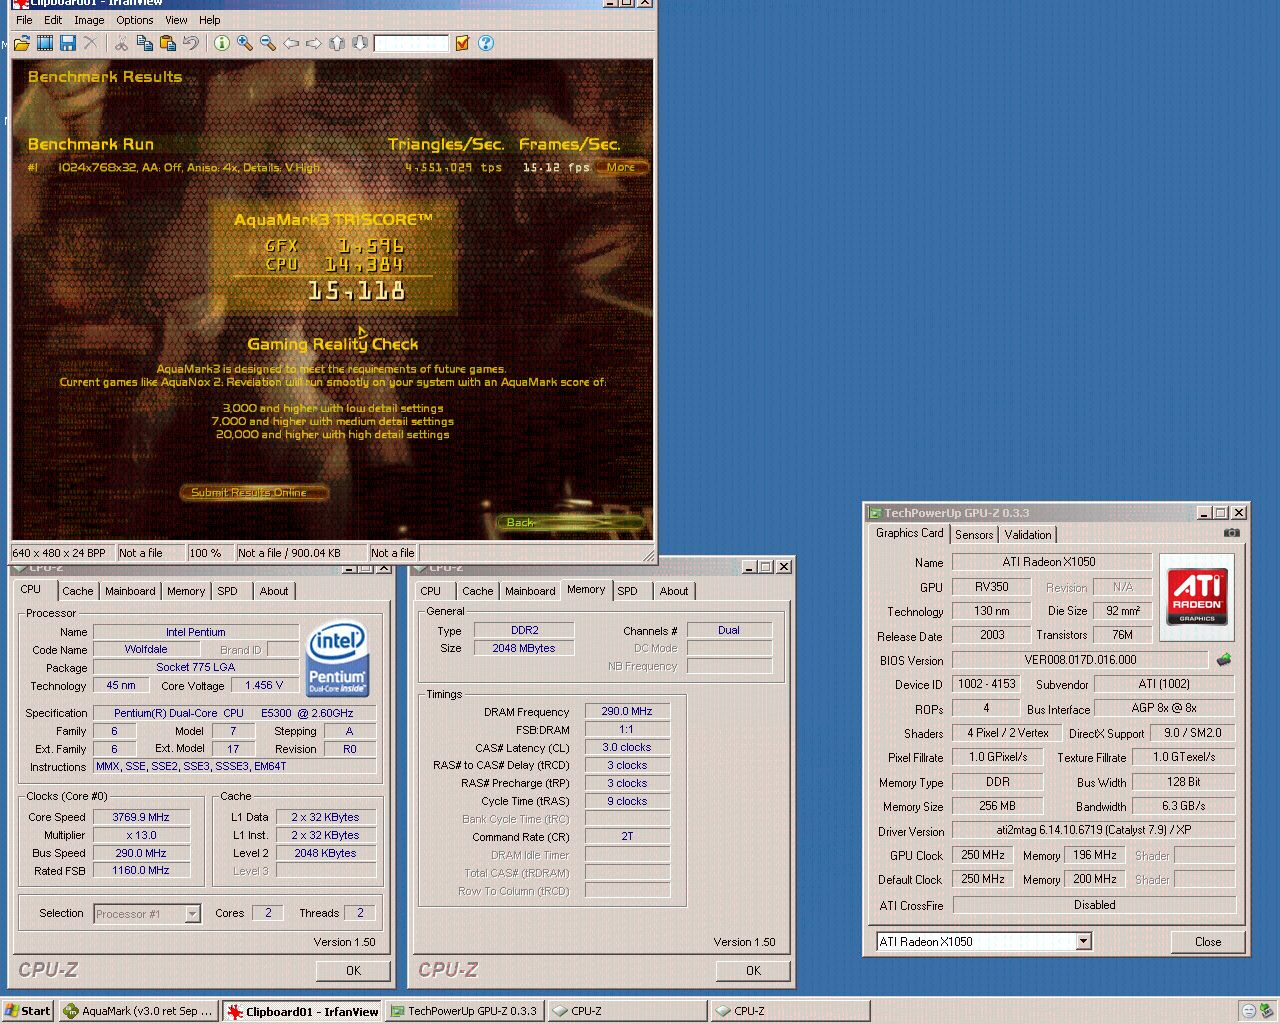Select the GPU-Z Graphics Card tab

[909, 533]
